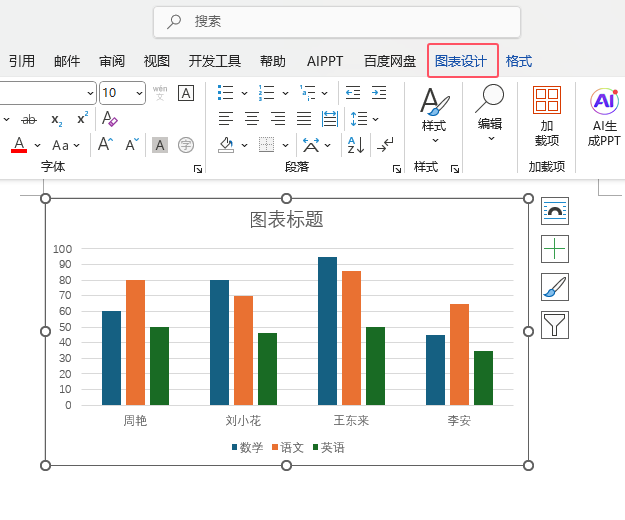Screen dimensions: 625x520
Task: Open font size 10 dropdown
Action: (x=139, y=93)
